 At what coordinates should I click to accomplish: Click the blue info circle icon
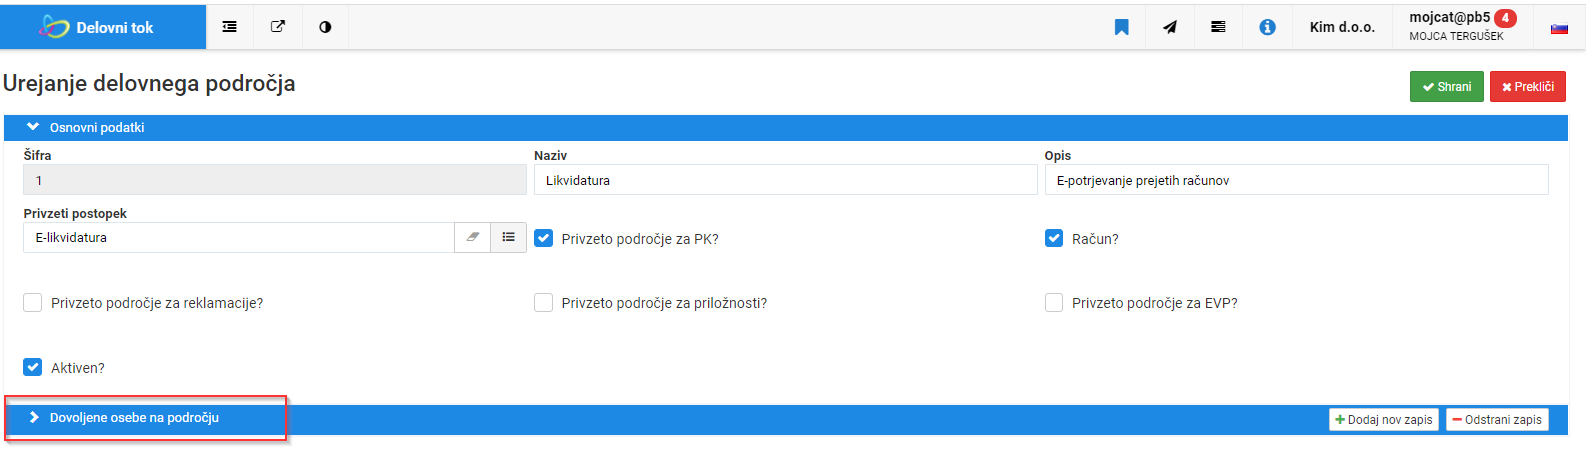(x=1267, y=27)
